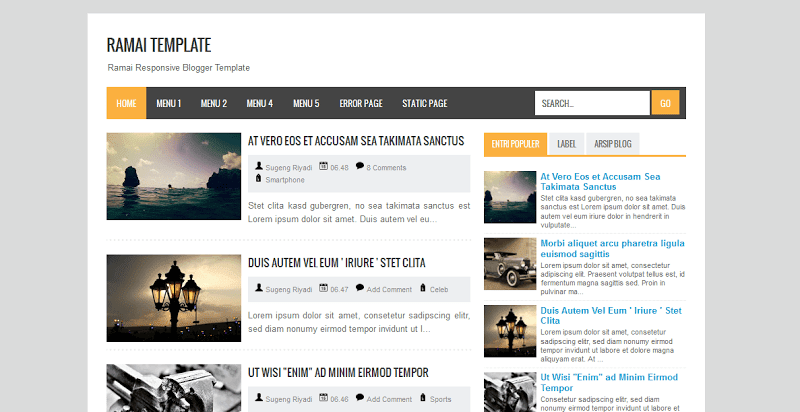The height and width of the screenshot is (412, 800).
Task: Click the author icon in Ut Wisi post meta
Action: 259,397
